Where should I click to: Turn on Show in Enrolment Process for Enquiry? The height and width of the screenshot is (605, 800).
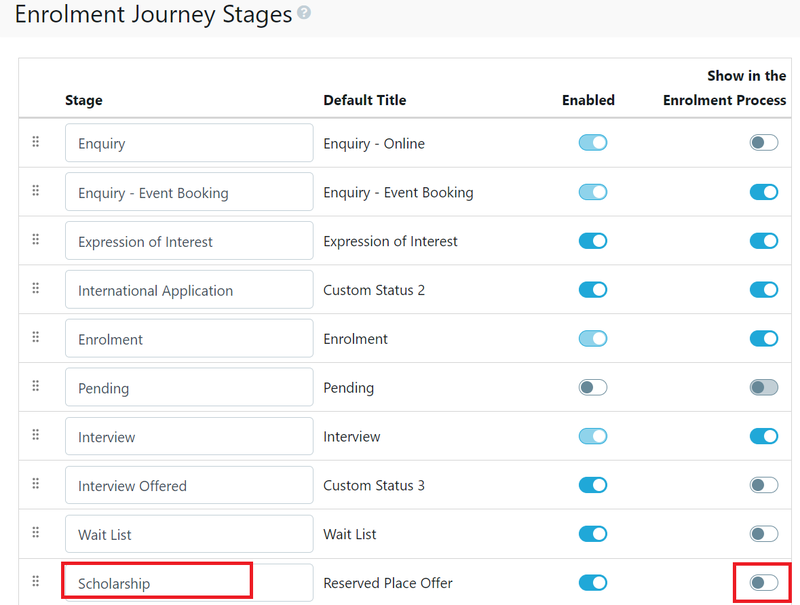tap(764, 143)
